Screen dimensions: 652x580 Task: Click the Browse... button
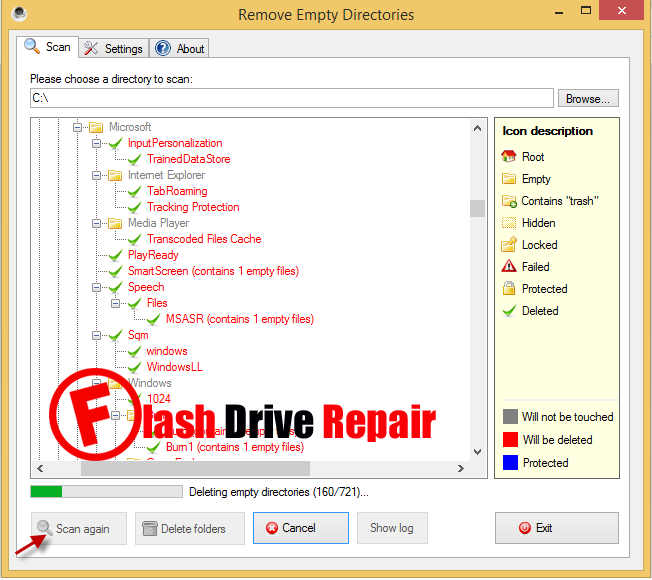coord(588,99)
